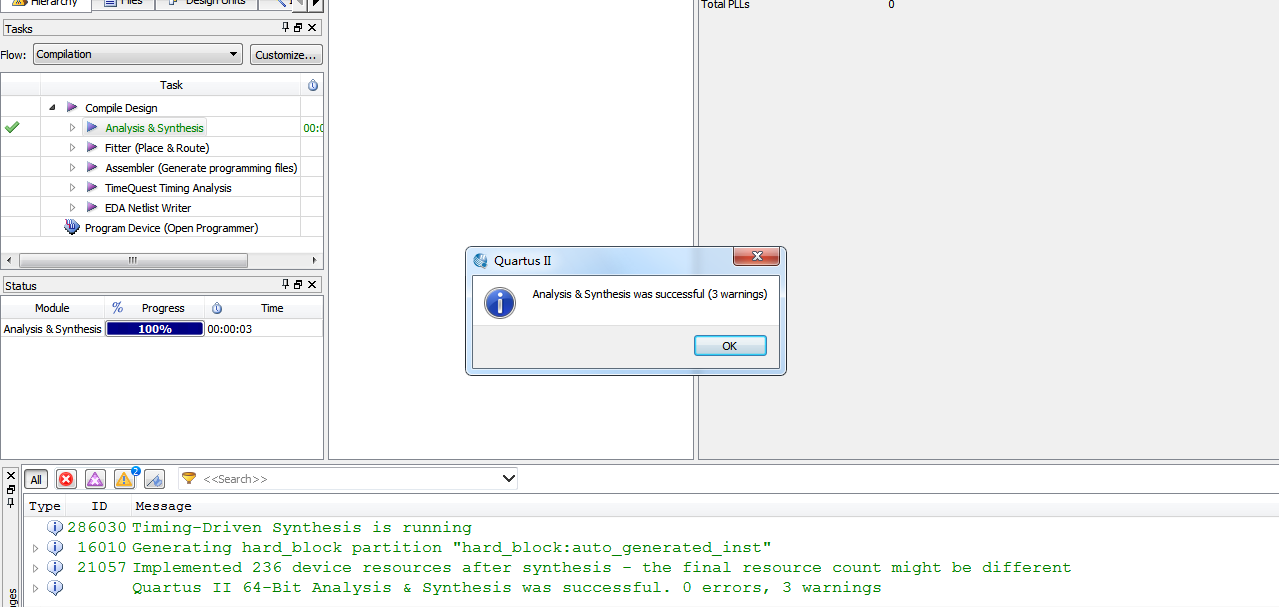1279x607 pixels.
Task: Show All messages filter
Action: tap(36, 479)
